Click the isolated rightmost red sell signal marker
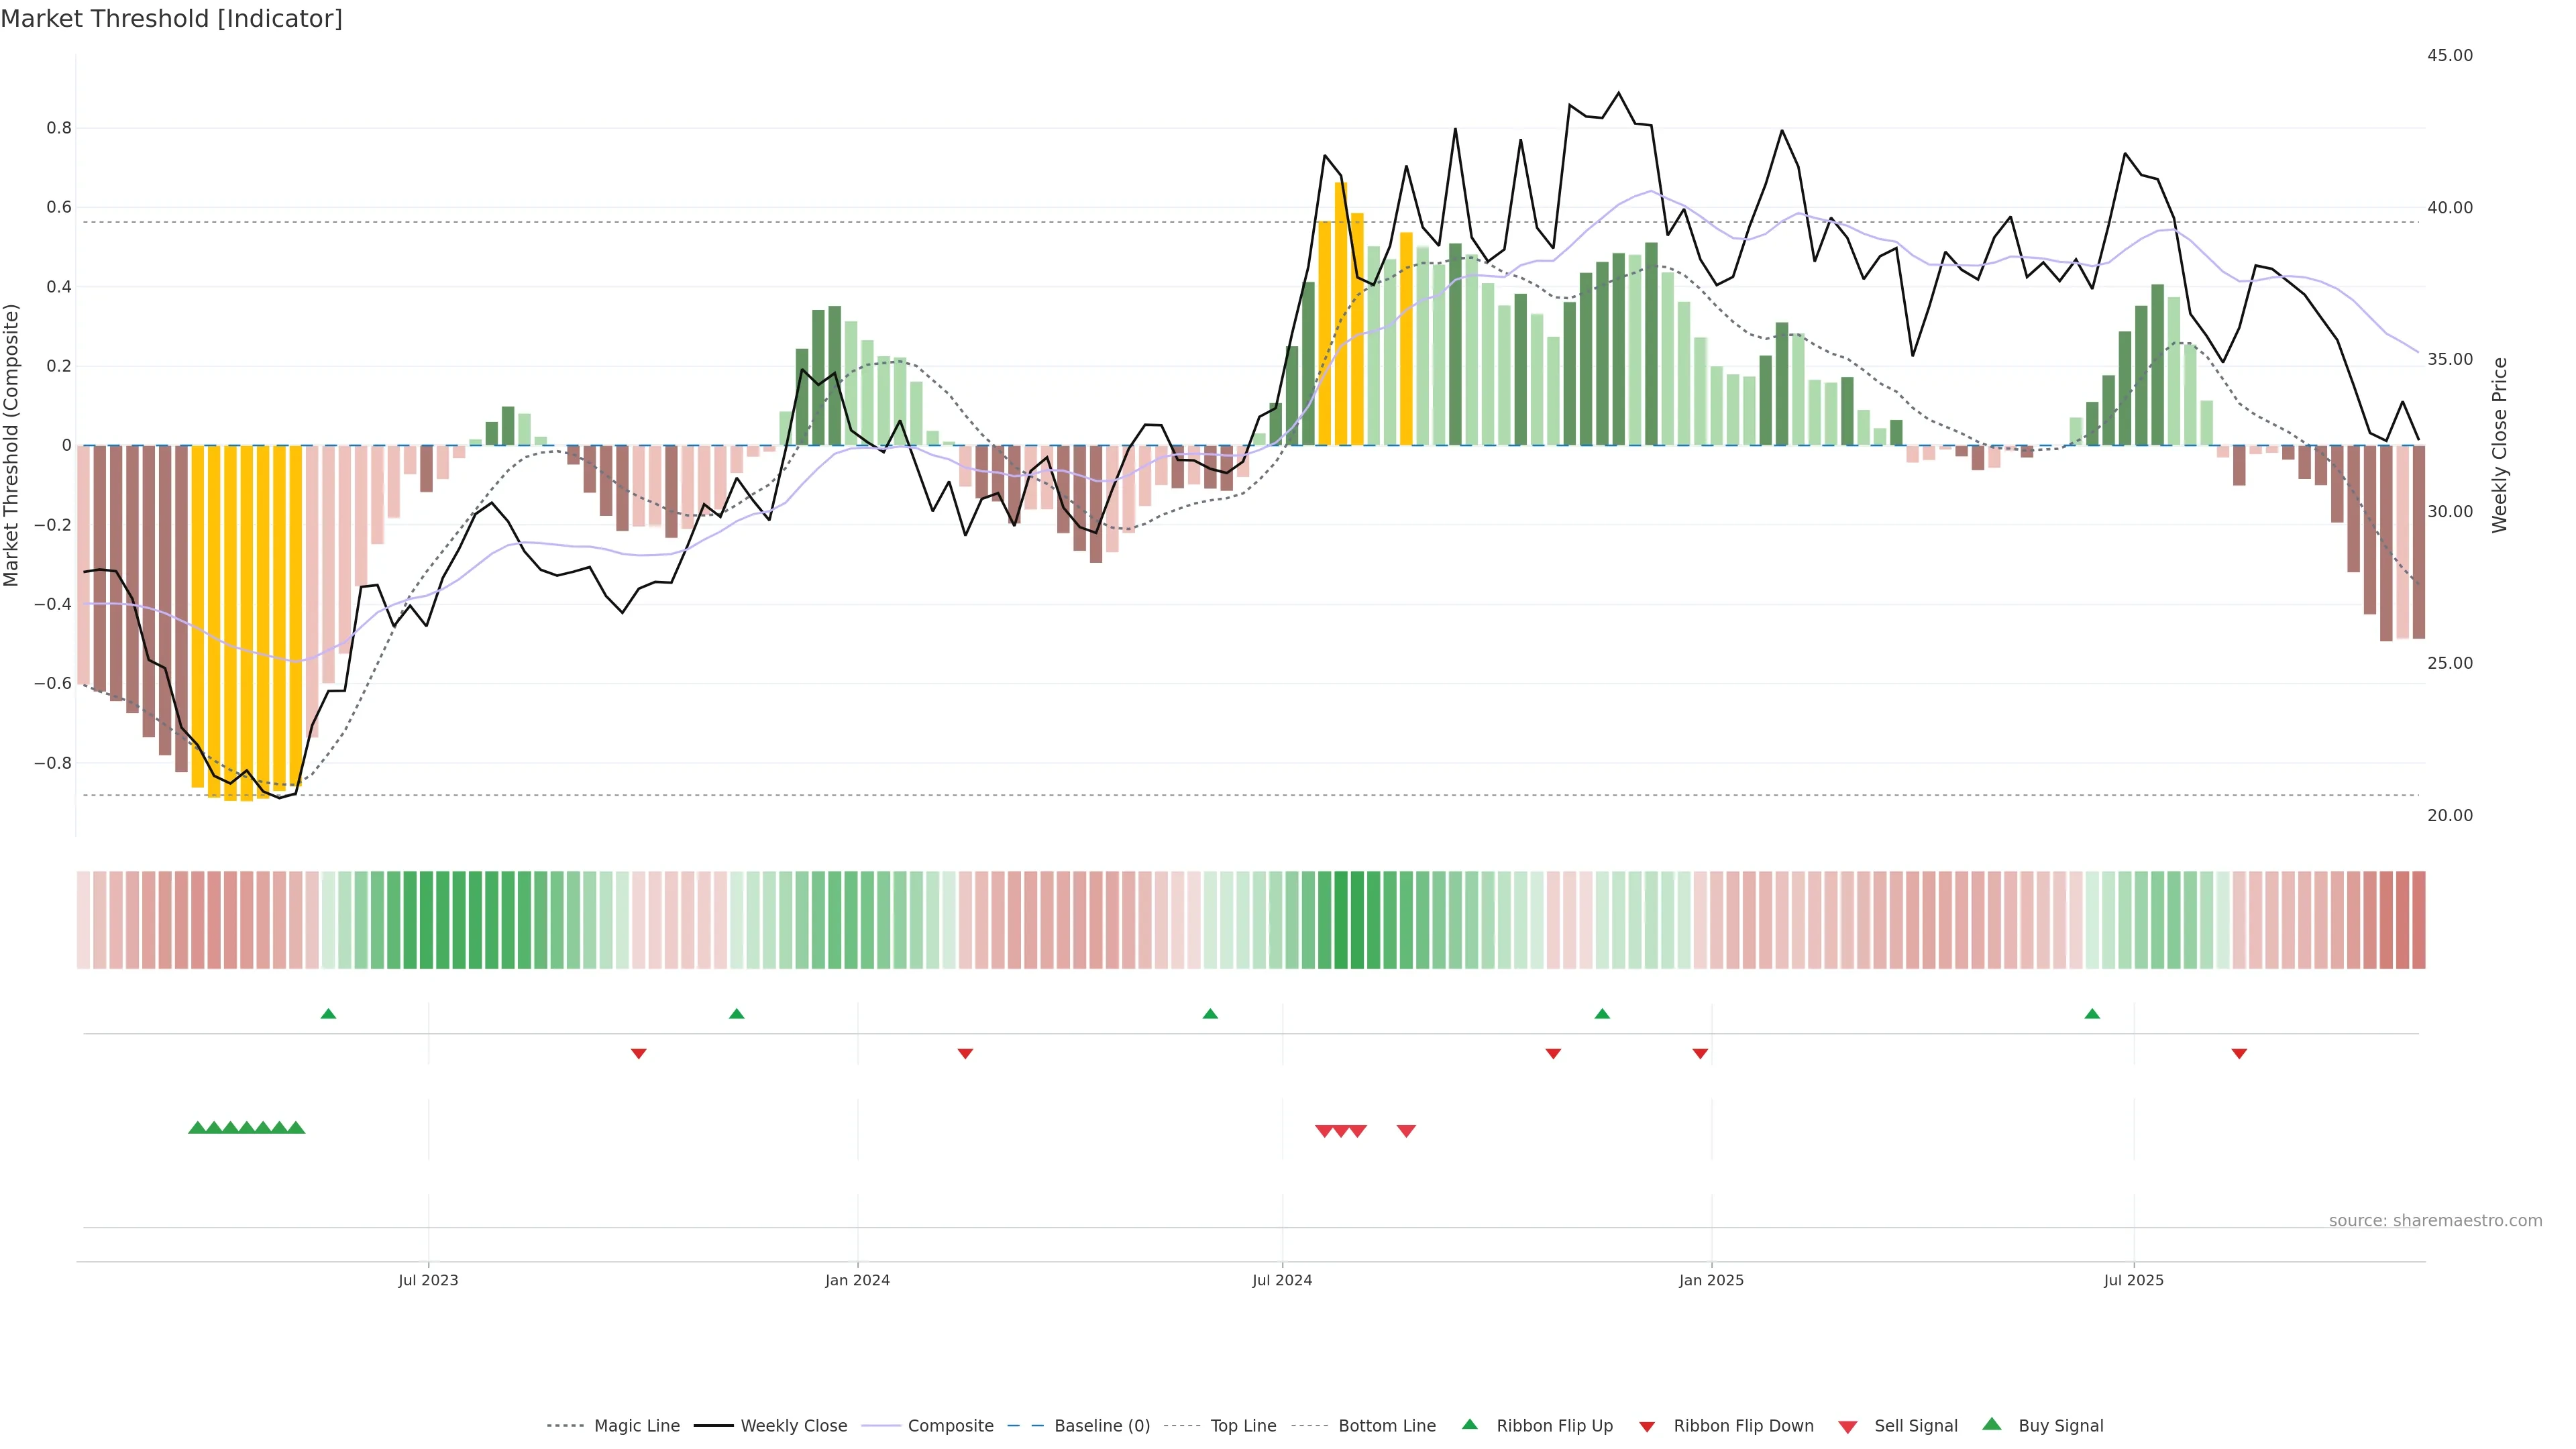2576x1449 pixels. click(x=1406, y=1131)
